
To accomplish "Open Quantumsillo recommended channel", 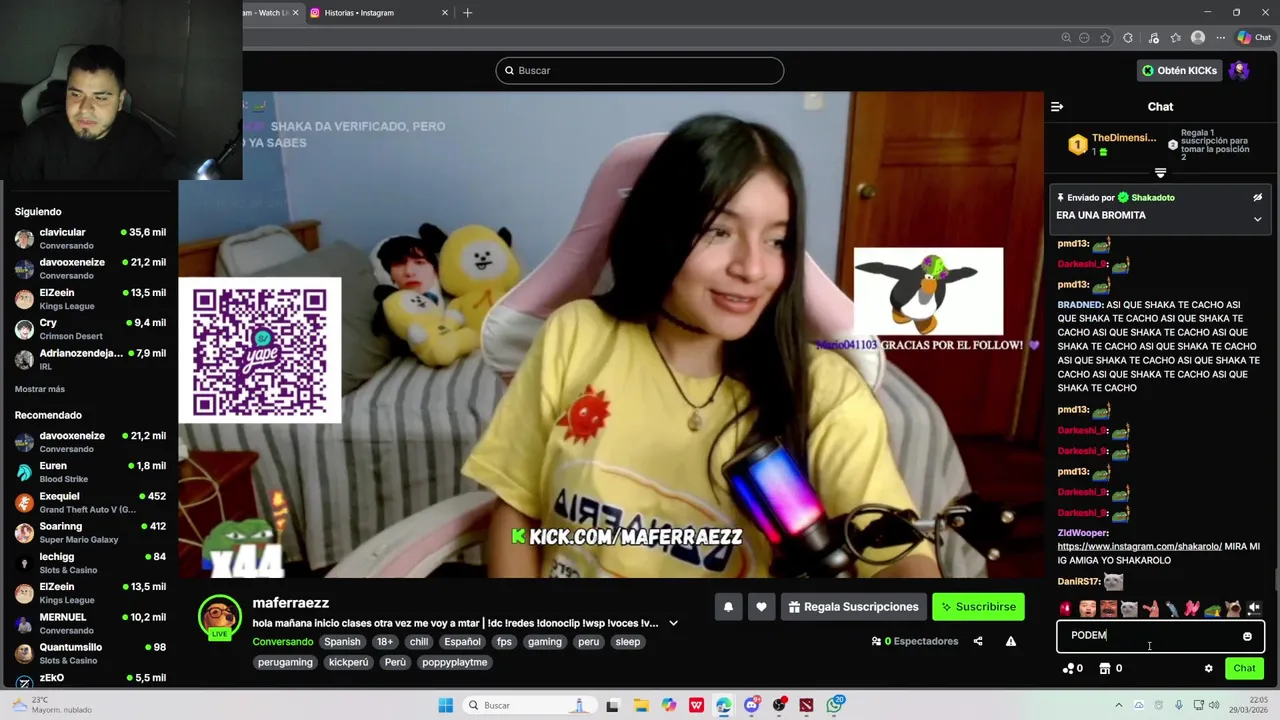I will tap(90, 653).
